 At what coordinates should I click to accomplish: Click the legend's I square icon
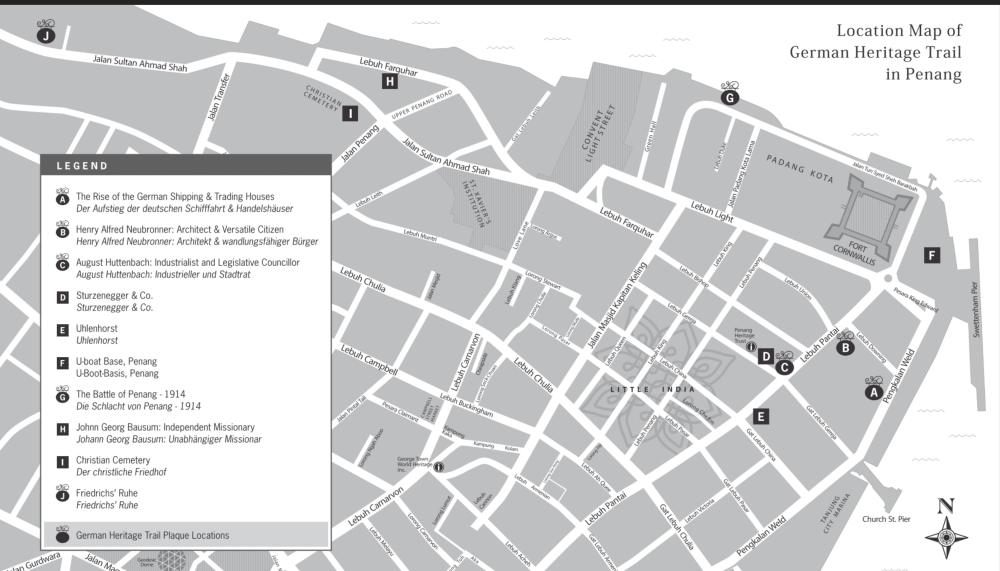click(x=62, y=462)
